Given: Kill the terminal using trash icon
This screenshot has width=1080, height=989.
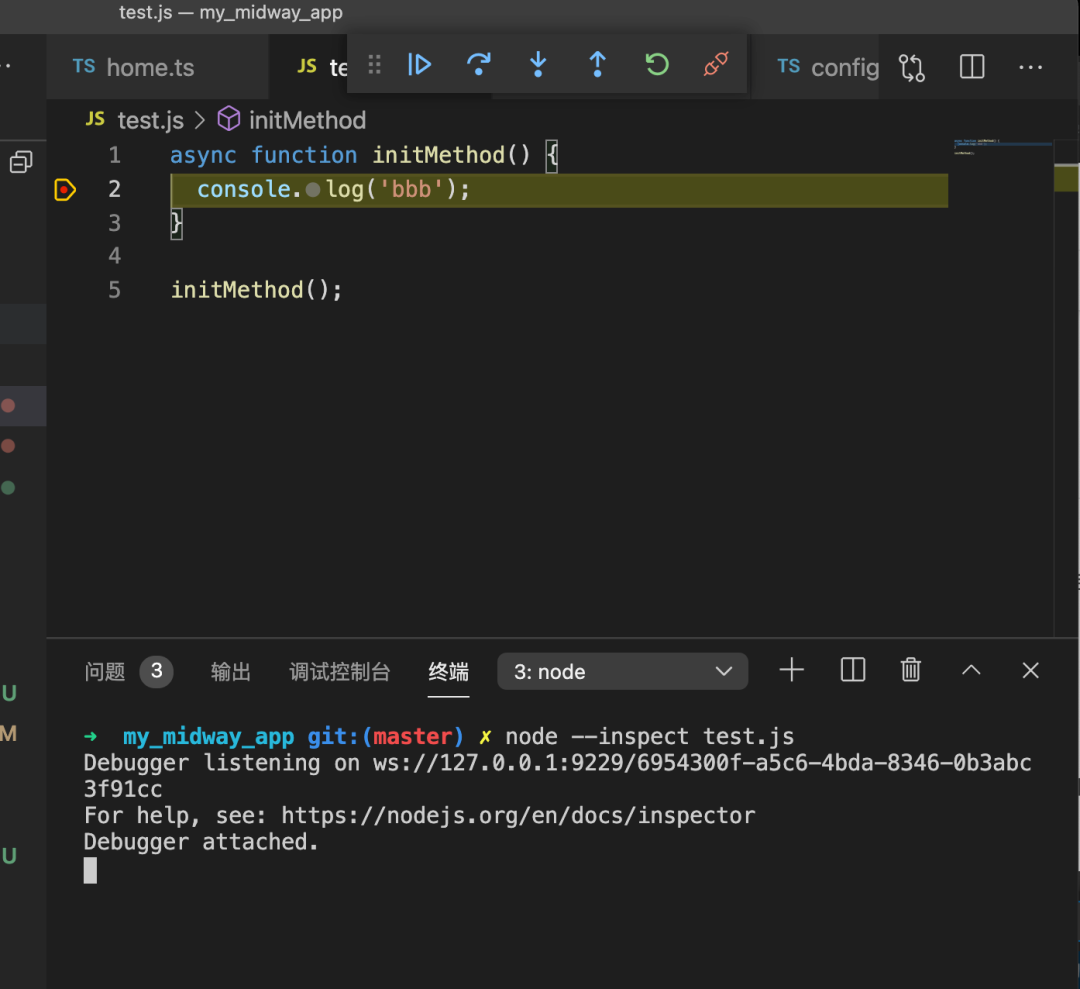Looking at the screenshot, I should pyautogui.click(x=911, y=670).
